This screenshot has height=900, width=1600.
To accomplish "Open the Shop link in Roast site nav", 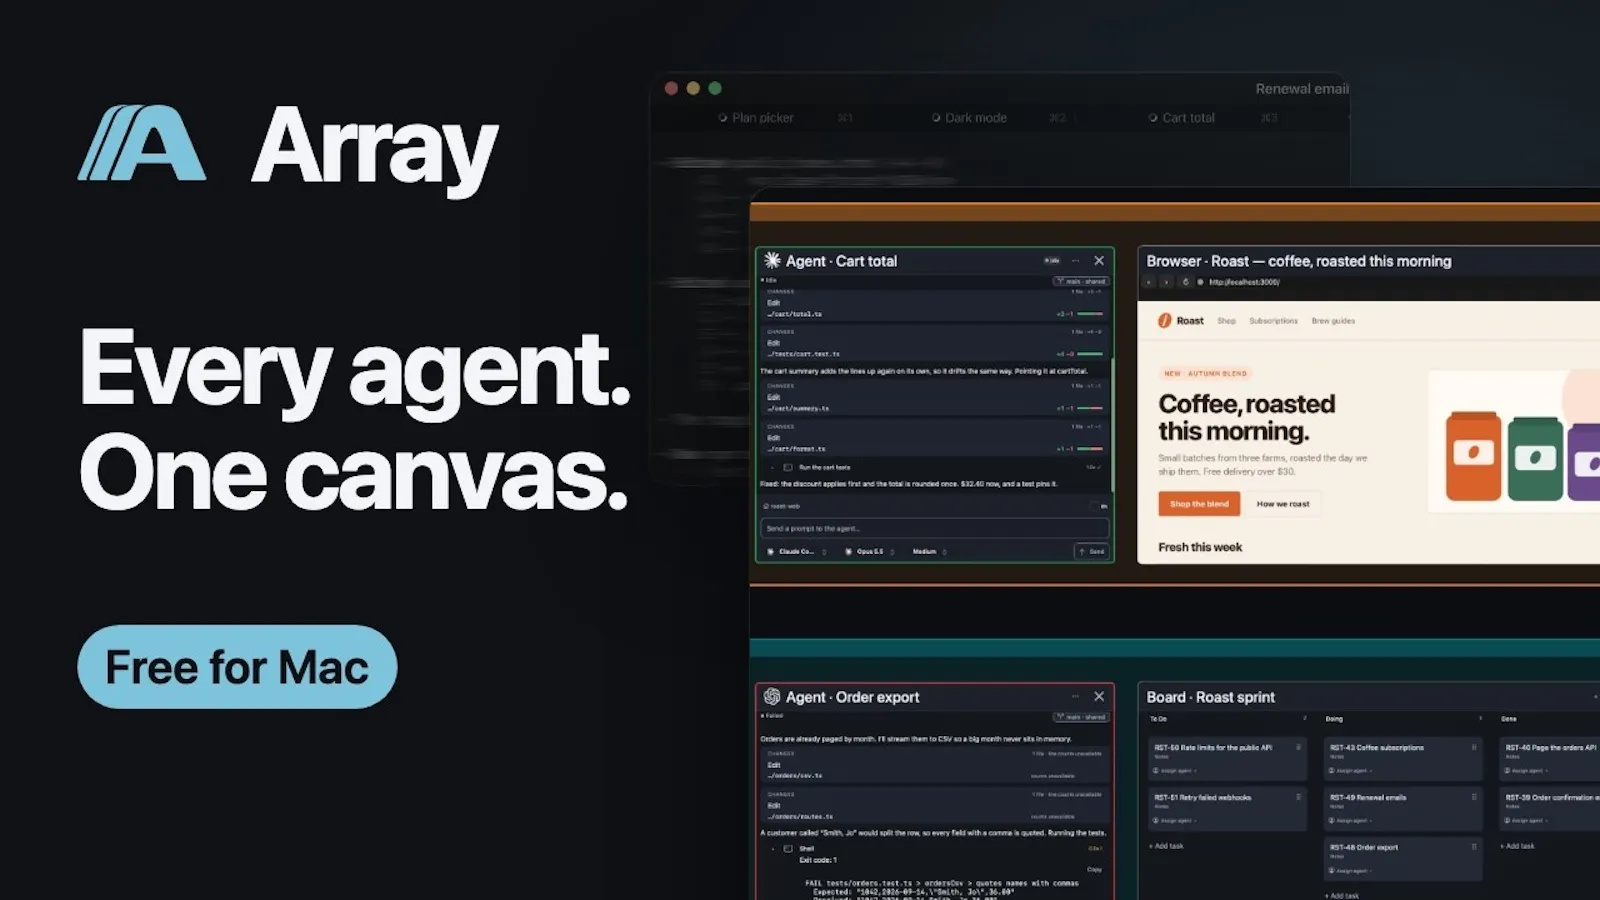I will click(x=1226, y=321).
